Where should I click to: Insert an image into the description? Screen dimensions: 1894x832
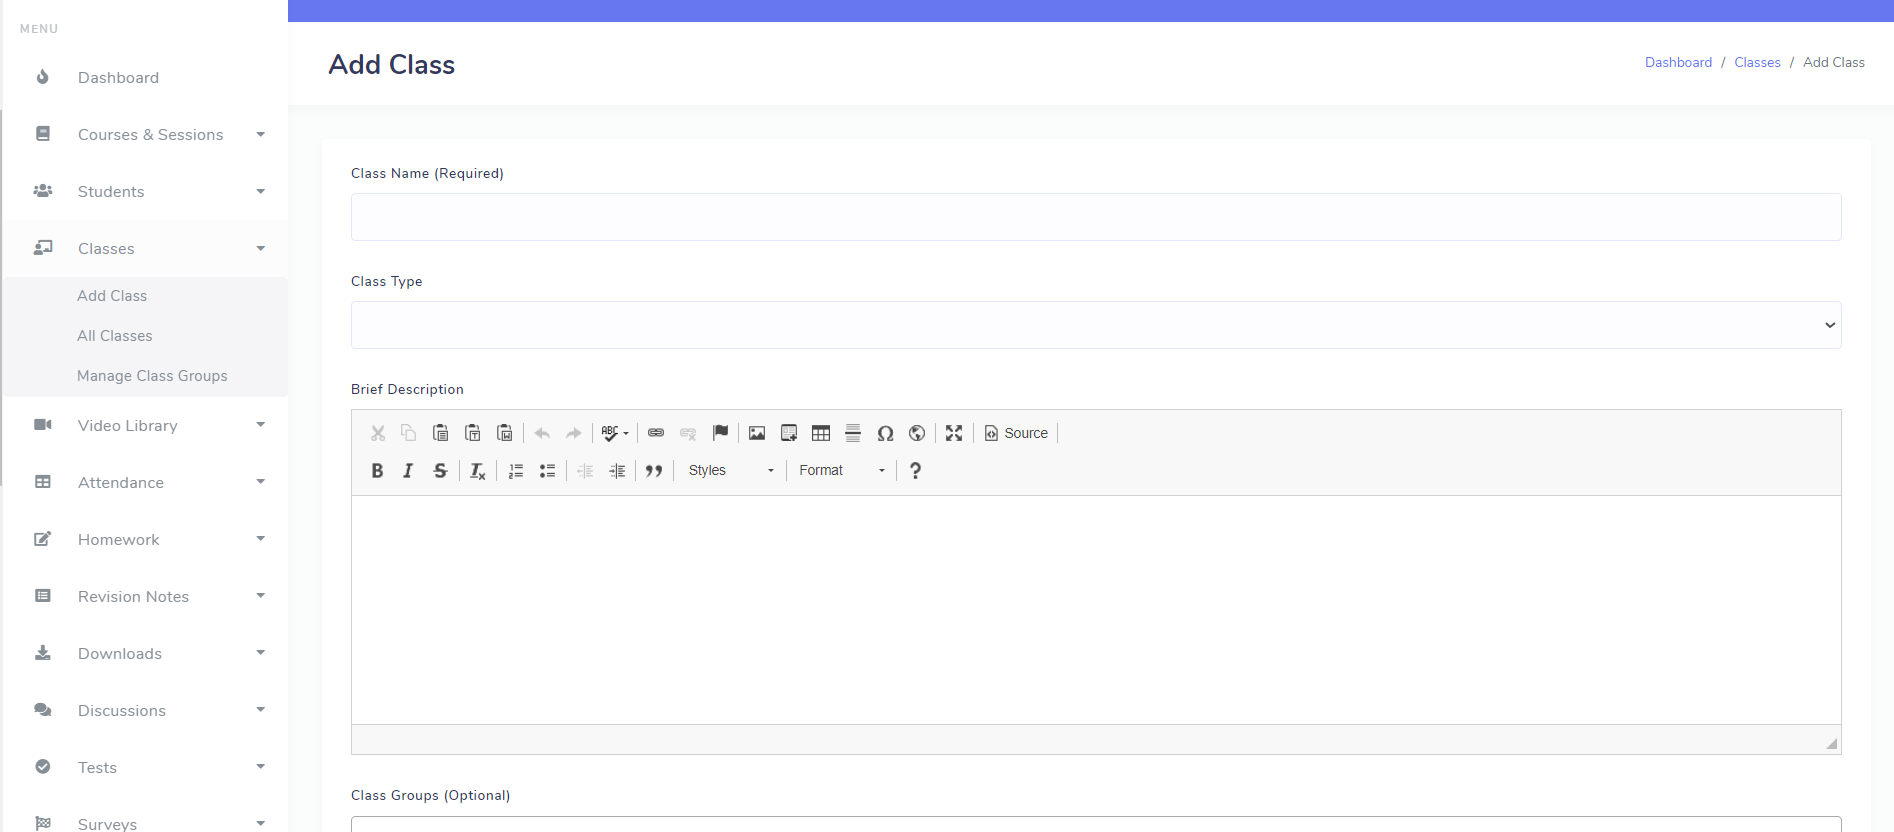[757, 433]
